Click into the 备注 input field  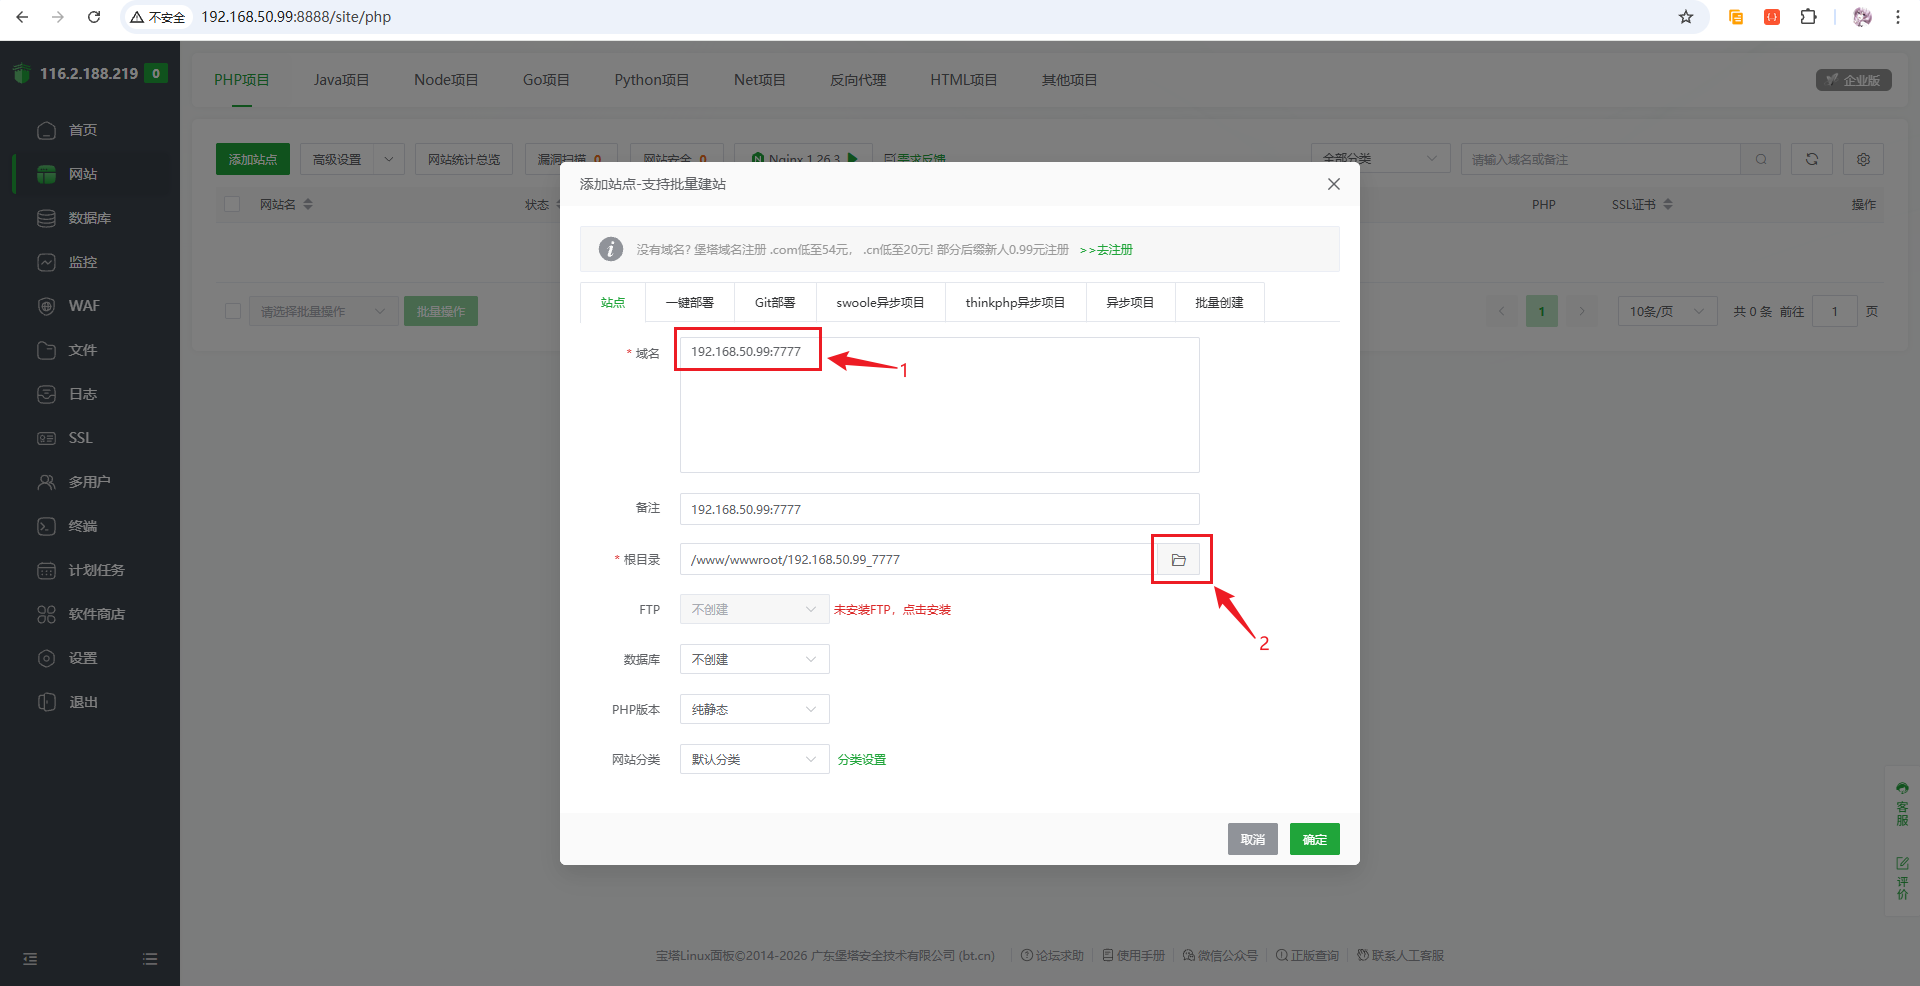(938, 509)
